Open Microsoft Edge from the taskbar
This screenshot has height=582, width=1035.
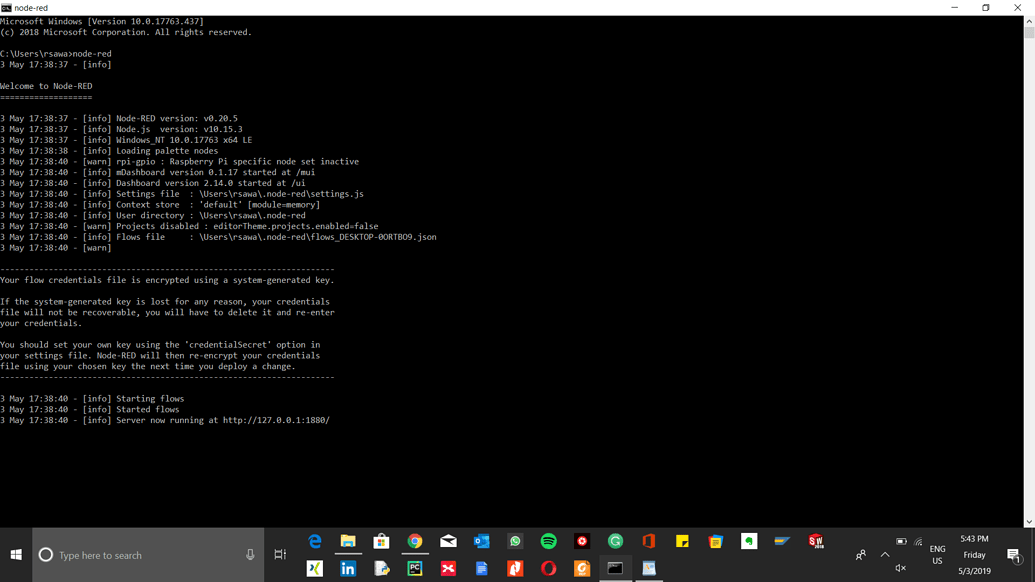[314, 541]
